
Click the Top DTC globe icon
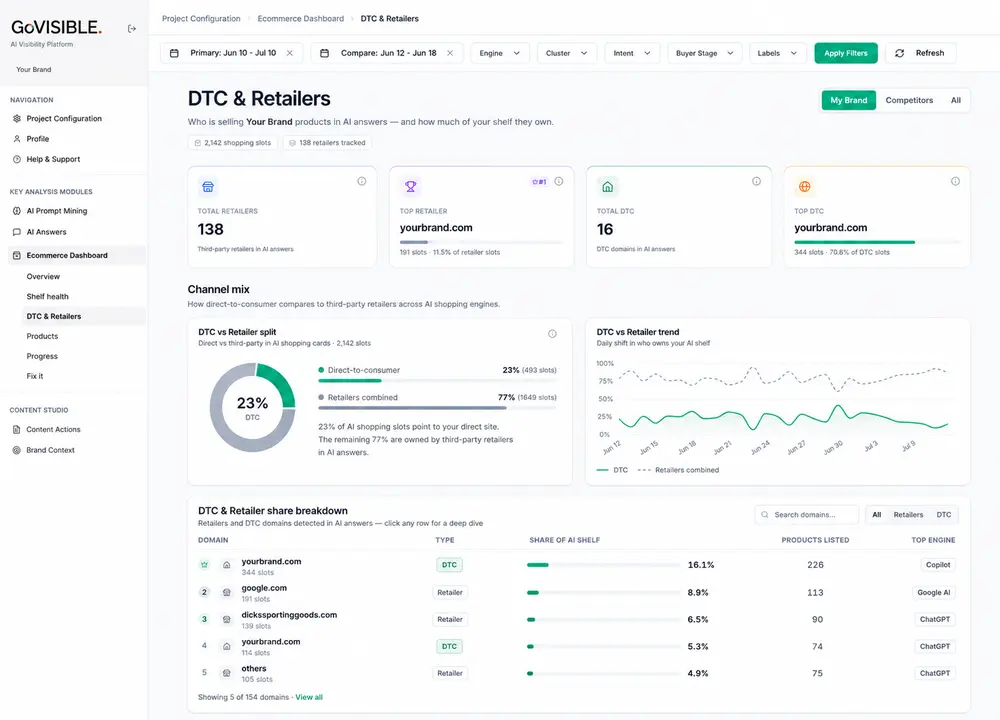[x=805, y=187]
